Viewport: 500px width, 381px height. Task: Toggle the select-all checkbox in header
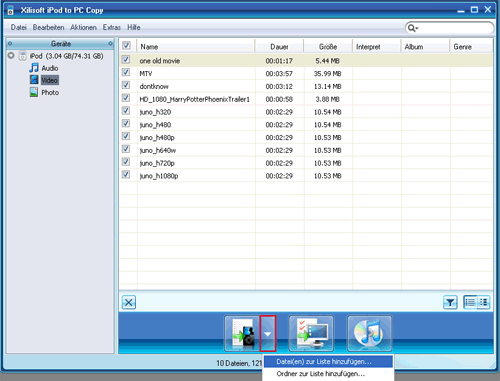pyautogui.click(x=126, y=45)
